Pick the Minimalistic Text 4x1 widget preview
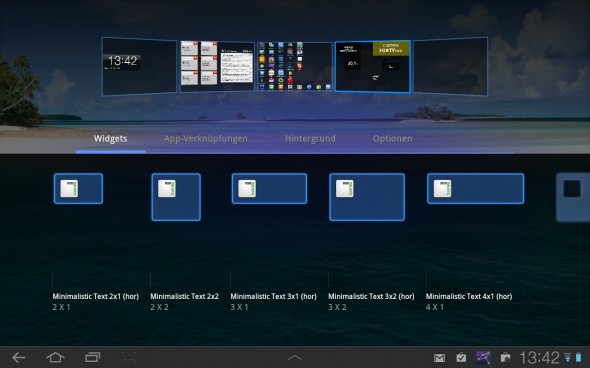The image size is (590, 368). [476, 189]
